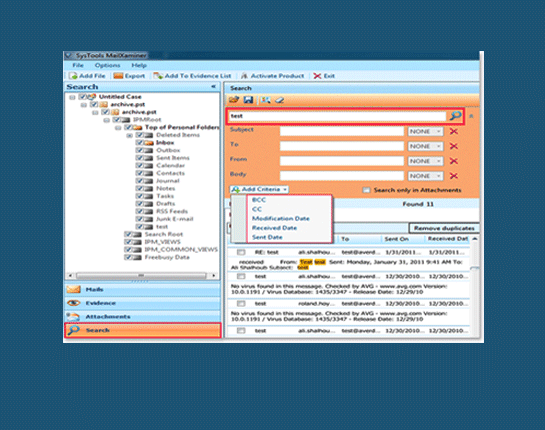
Task: Remove the Body criteria red X
Action: (x=454, y=176)
